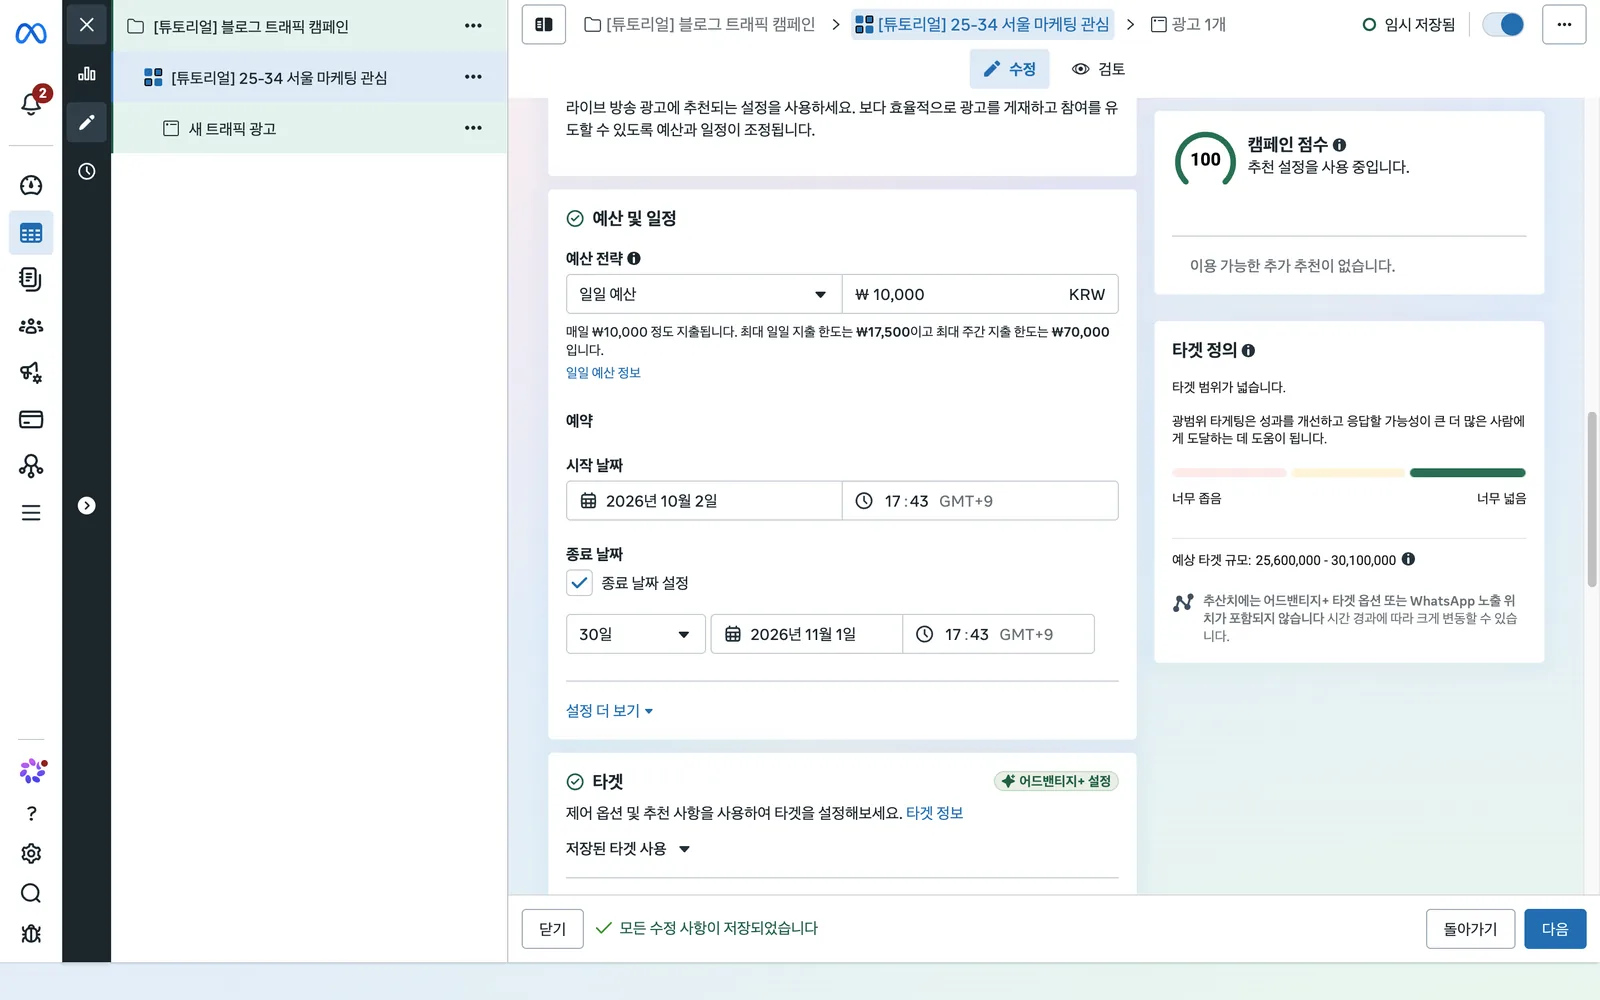
Task: Open the Audiences people icon
Action: pos(31,326)
